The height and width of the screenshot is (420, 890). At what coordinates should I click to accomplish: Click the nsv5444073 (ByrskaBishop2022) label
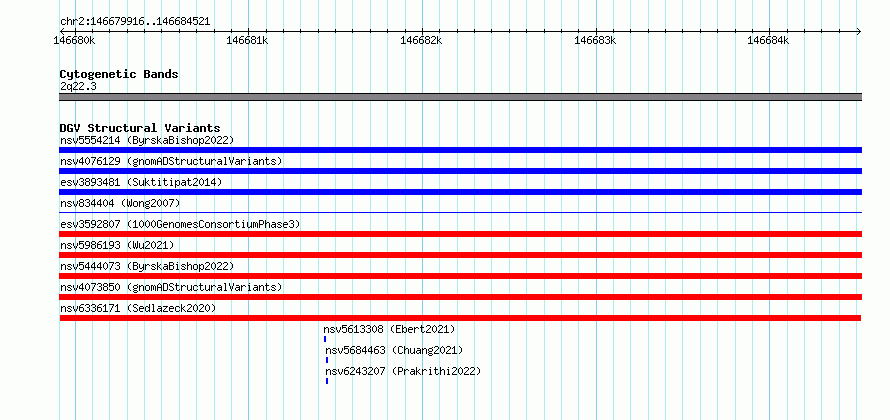point(147,266)
